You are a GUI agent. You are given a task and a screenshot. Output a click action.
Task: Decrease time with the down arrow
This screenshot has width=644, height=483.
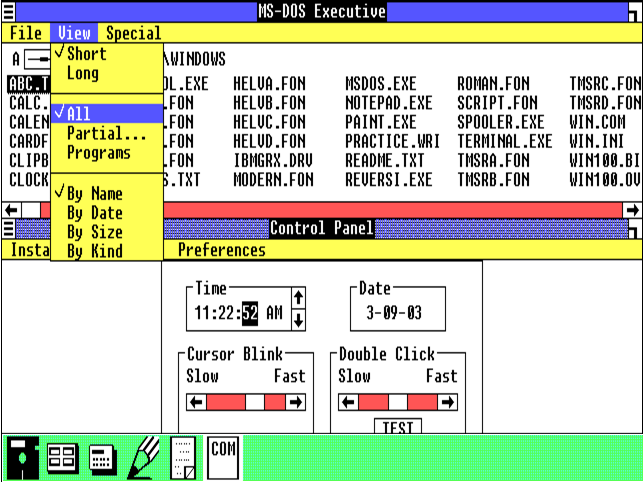coord(299,320)
